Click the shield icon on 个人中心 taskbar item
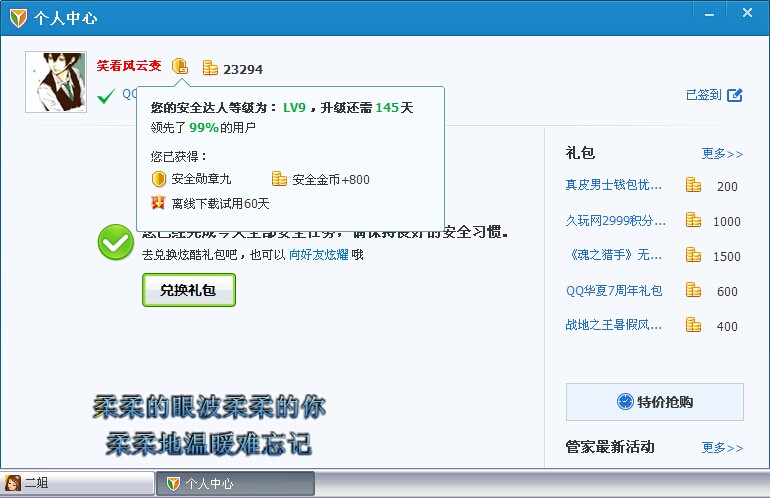Viewport: 770px width, 498px height. click(173, 484)
